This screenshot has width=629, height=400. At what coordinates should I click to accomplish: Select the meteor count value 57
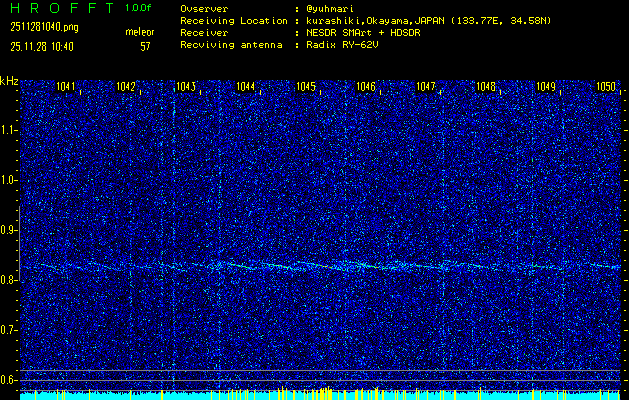click(145, 45)
